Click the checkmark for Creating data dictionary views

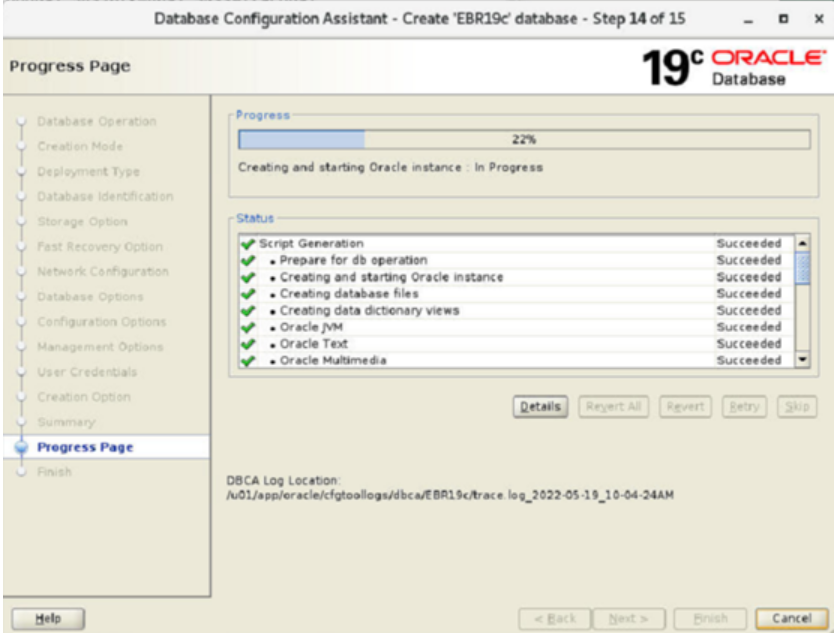(x=248, y=311)
